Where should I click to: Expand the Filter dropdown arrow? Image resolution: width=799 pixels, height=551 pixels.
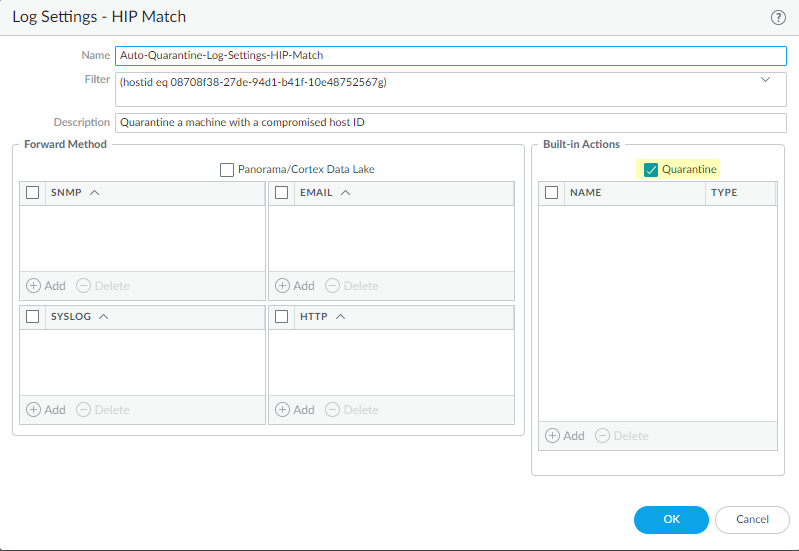click(766, 79)
